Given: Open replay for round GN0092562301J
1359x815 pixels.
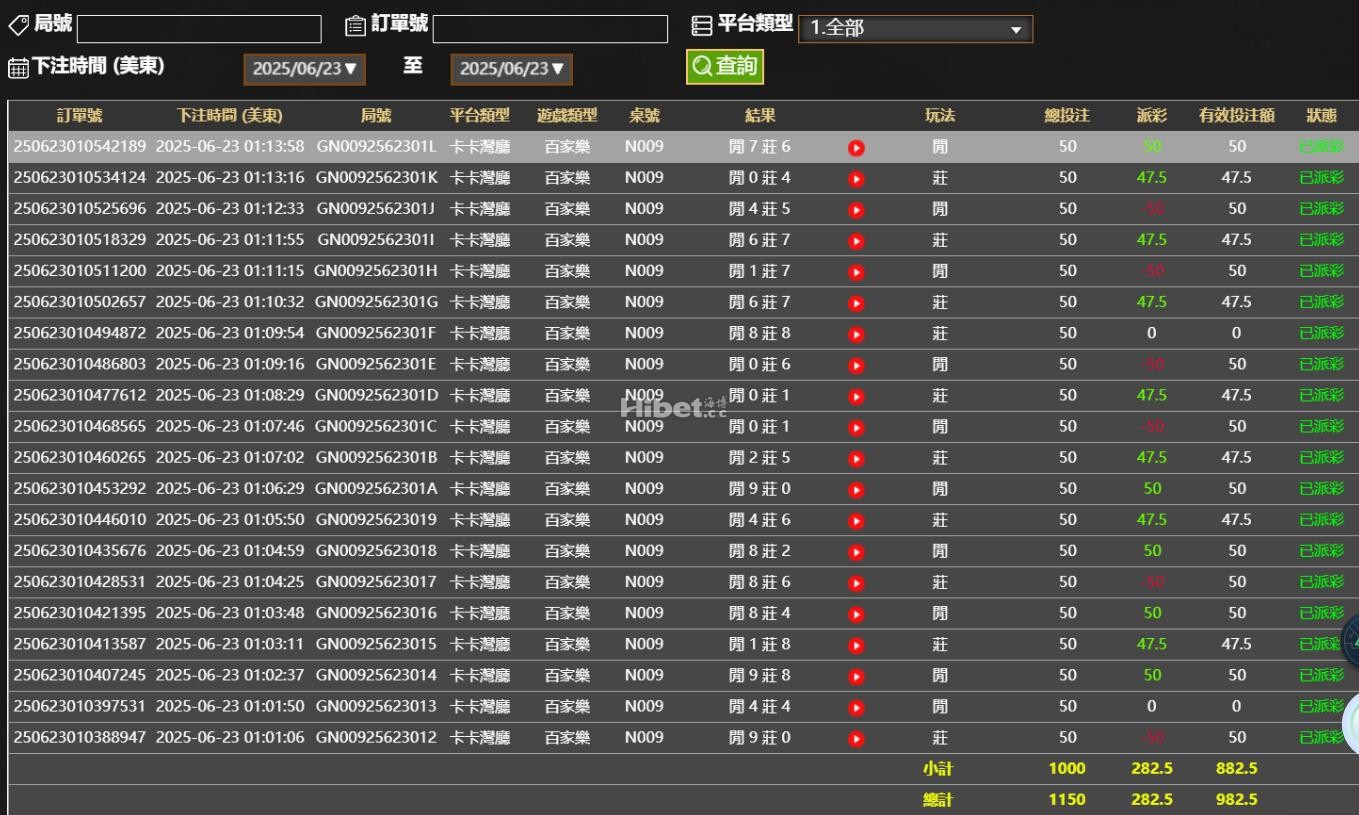Looking at the screenshot, I should 856,210.
